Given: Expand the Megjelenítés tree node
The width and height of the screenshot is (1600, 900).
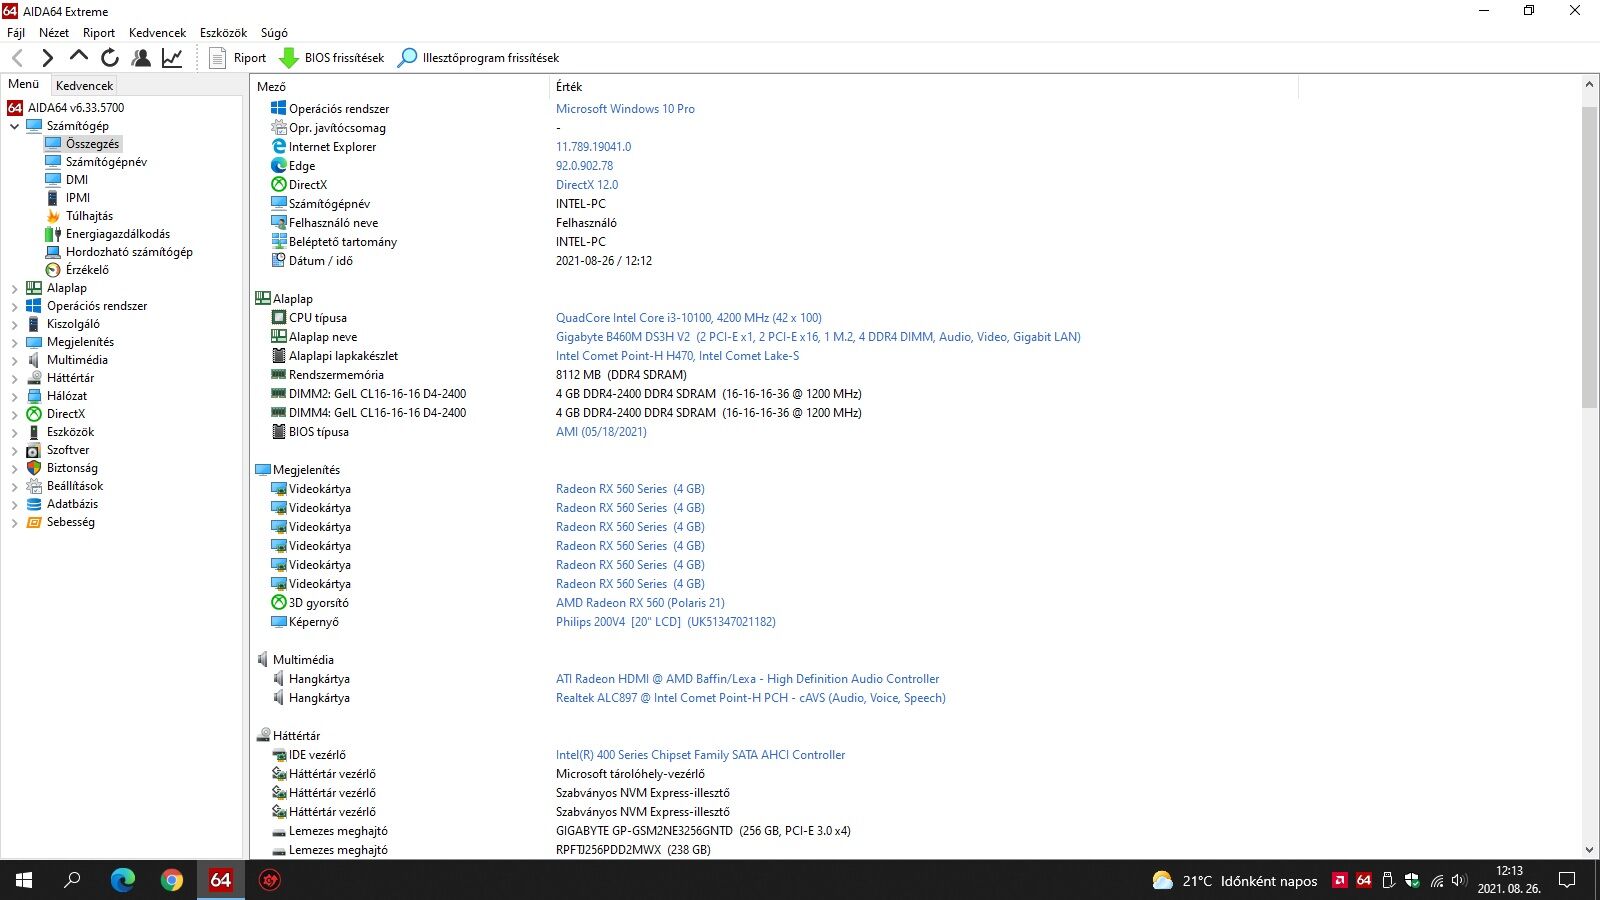Looking at the screenshot, I should click(14, 342).
